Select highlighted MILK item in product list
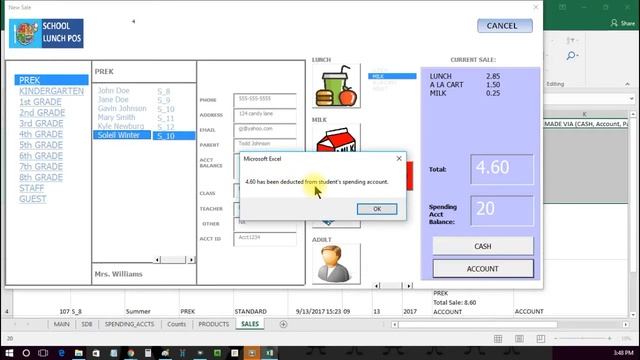 (x=392, y=76)
